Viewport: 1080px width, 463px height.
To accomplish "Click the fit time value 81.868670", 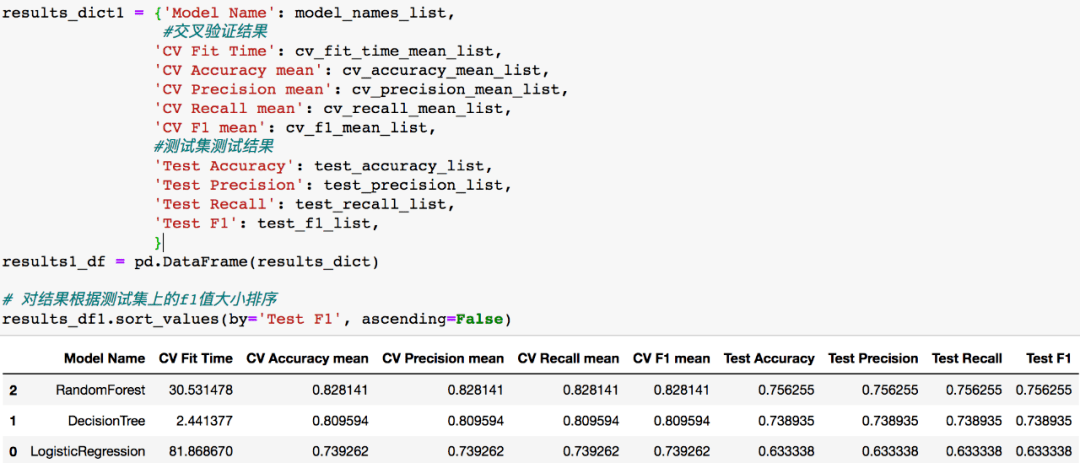I will (x=200, y=451).
